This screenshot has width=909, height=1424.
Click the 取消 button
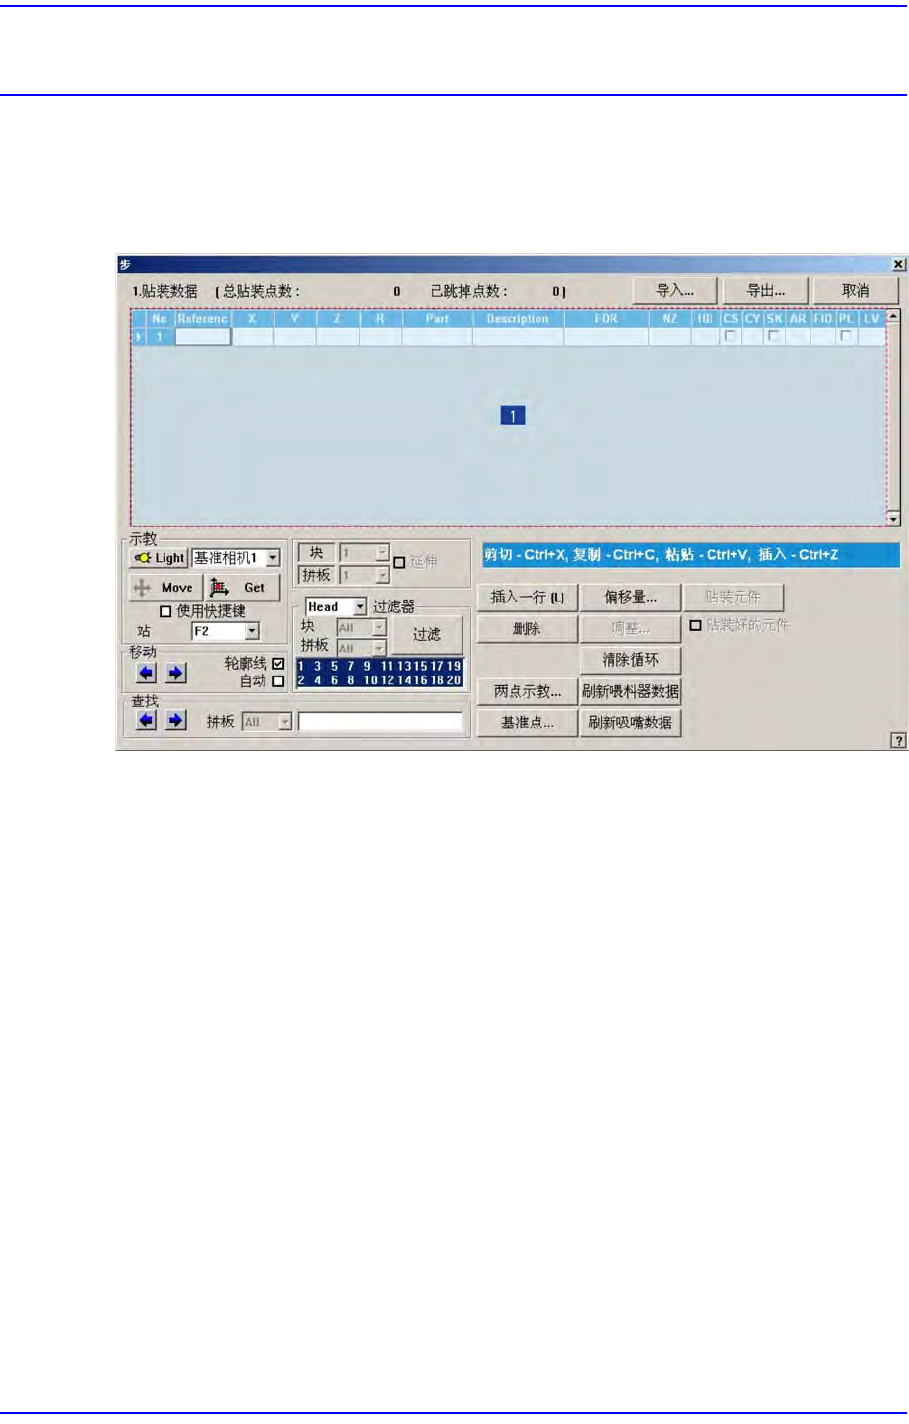(x=856, y=290)
